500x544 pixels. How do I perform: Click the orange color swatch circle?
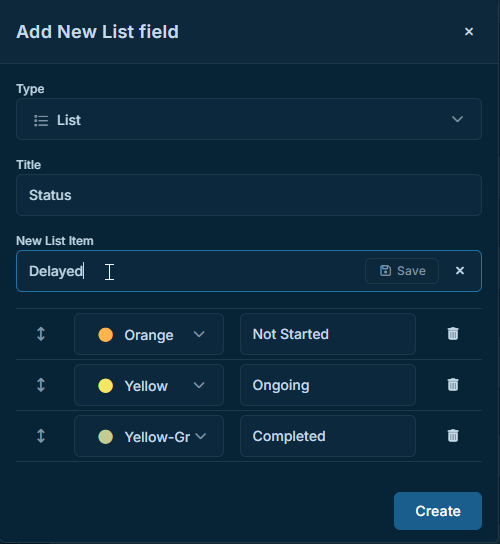(105, 335)
